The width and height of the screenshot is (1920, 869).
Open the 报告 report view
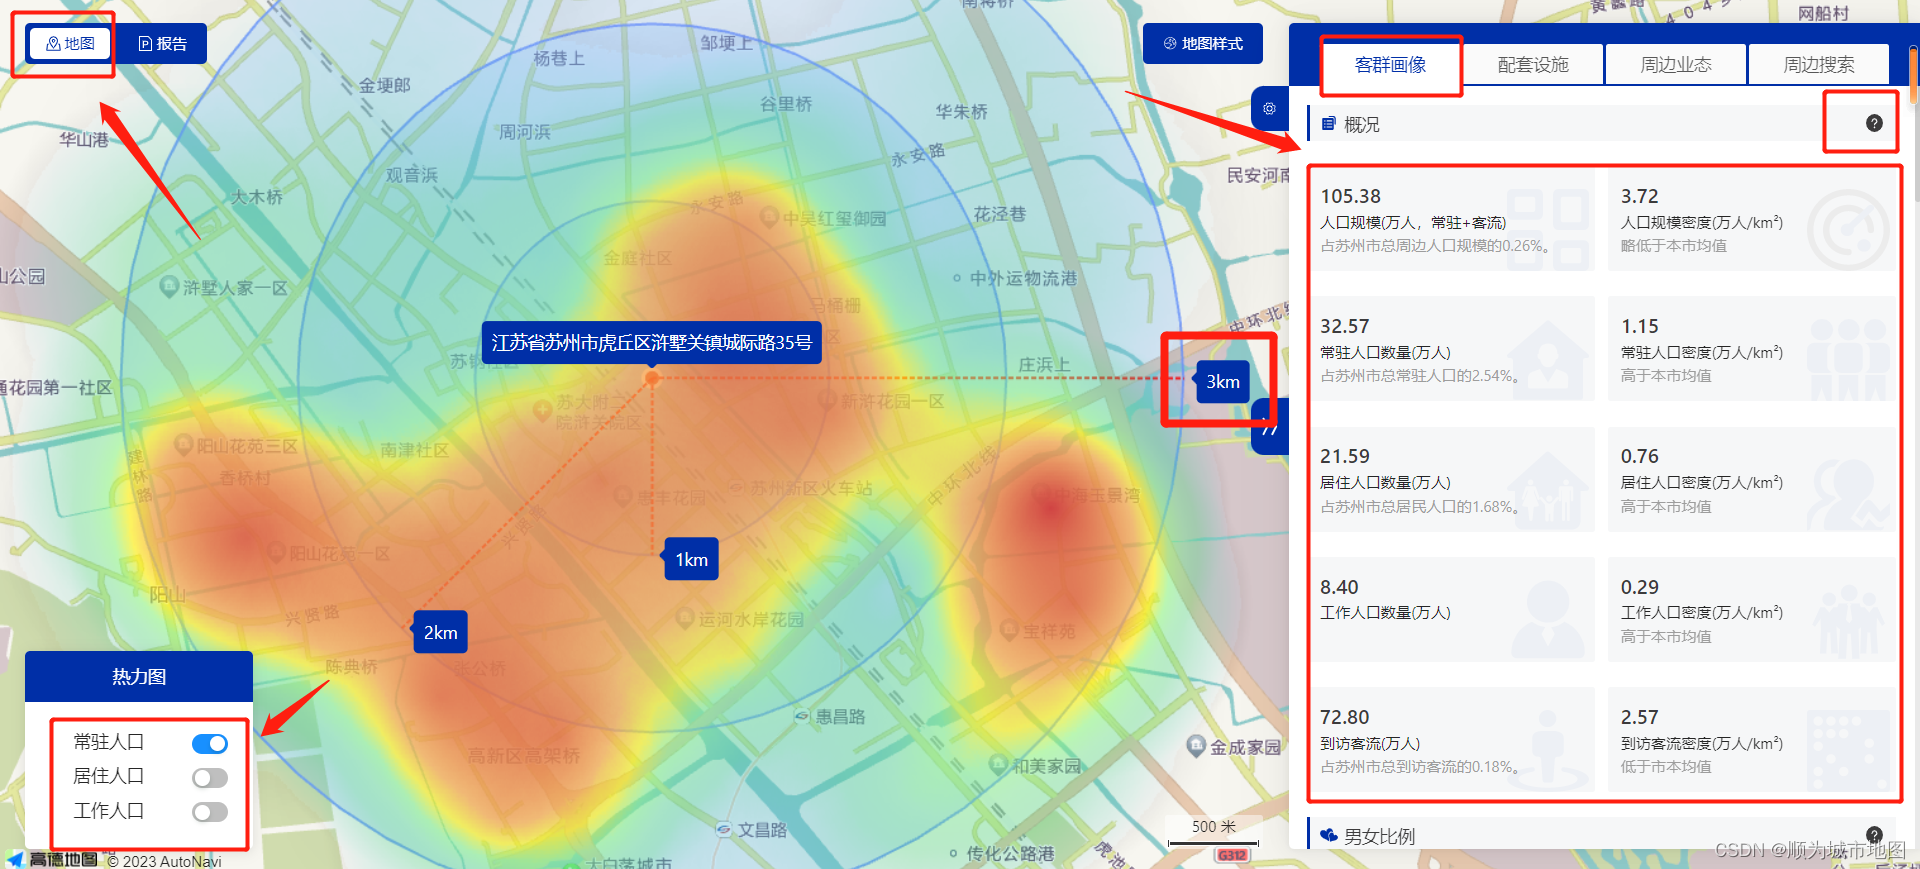tap(162, 43)
